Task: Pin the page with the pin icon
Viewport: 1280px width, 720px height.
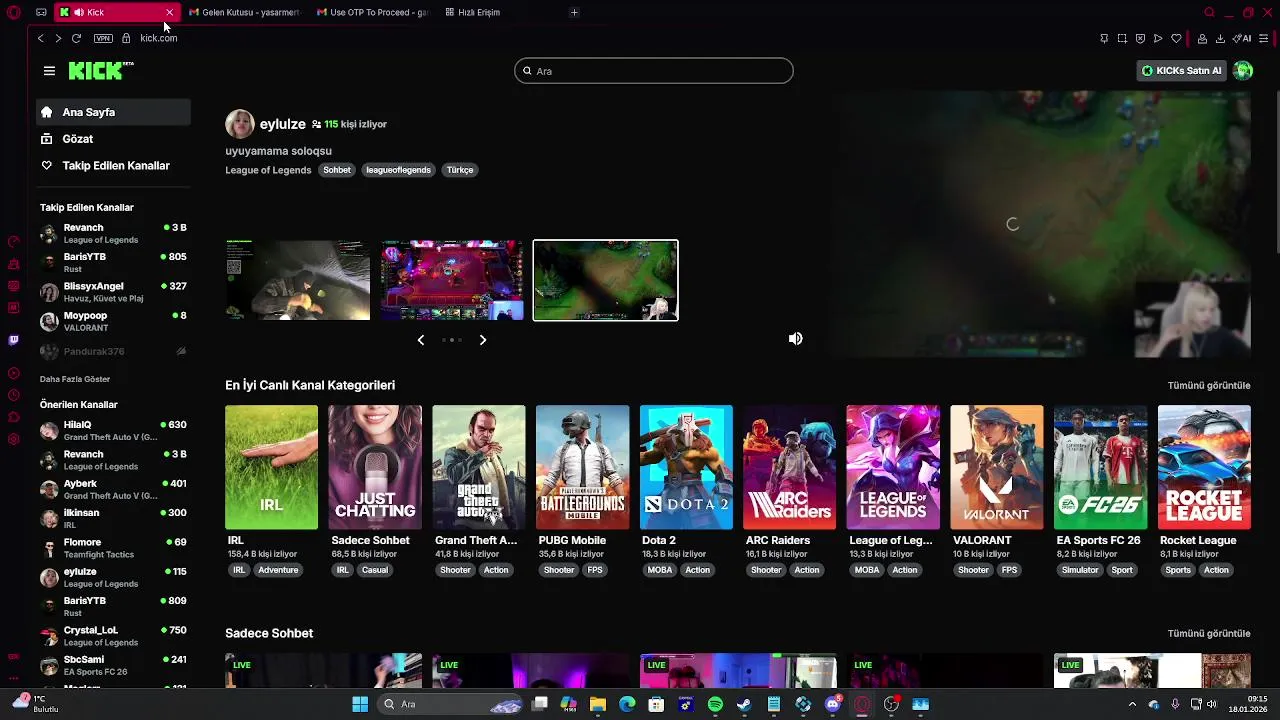Action: 1104,38
